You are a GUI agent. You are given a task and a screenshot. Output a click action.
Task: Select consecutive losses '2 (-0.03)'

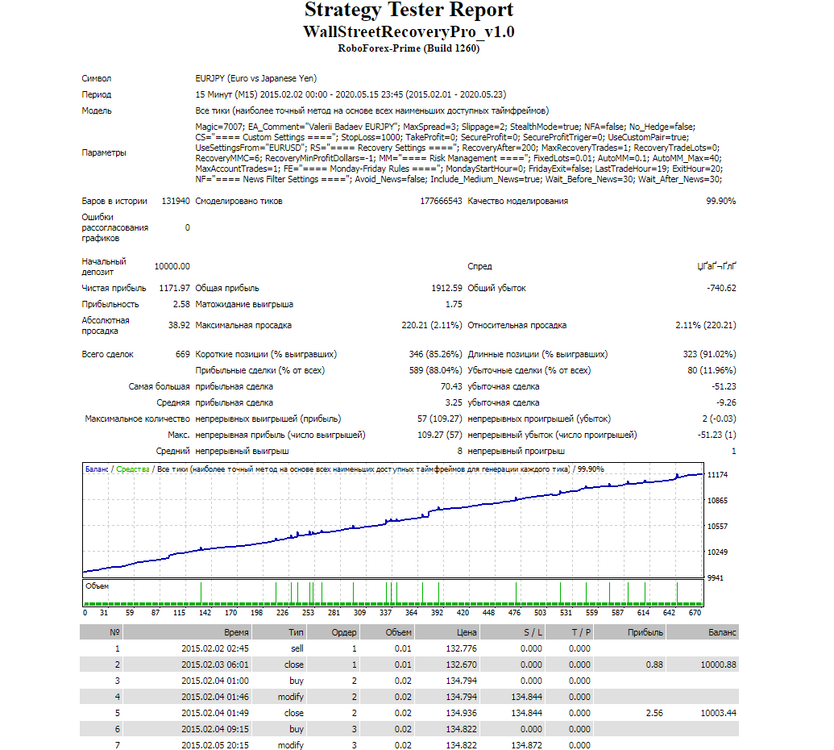click(x=719, y=419)
